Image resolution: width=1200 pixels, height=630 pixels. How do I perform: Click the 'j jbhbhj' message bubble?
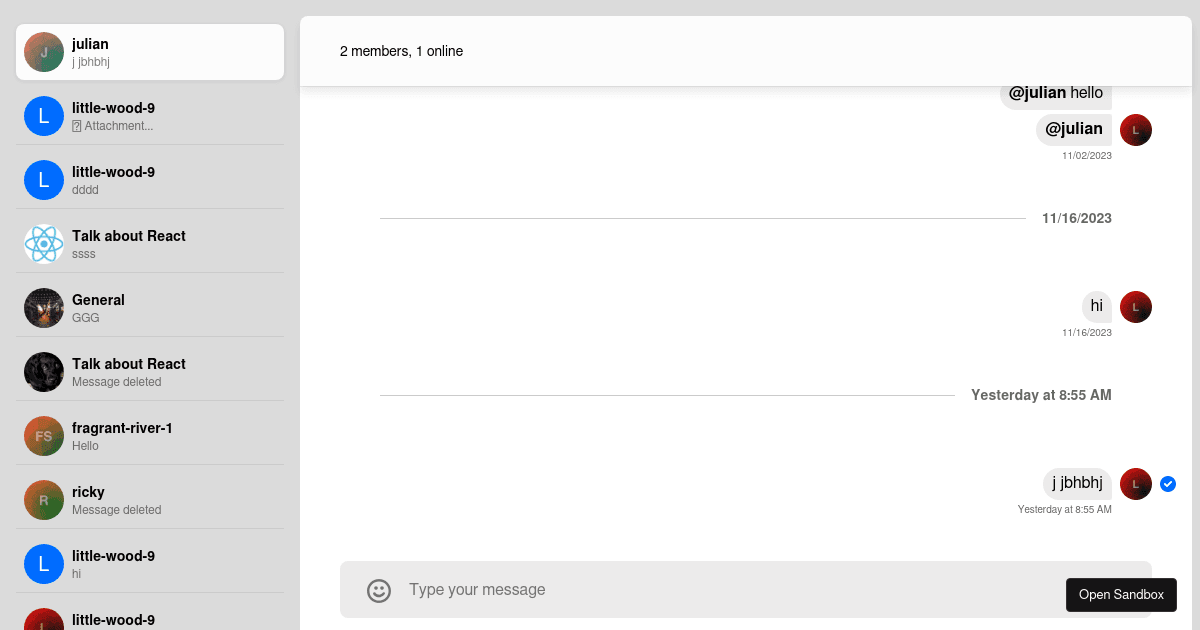click(x=1077, y=484)
